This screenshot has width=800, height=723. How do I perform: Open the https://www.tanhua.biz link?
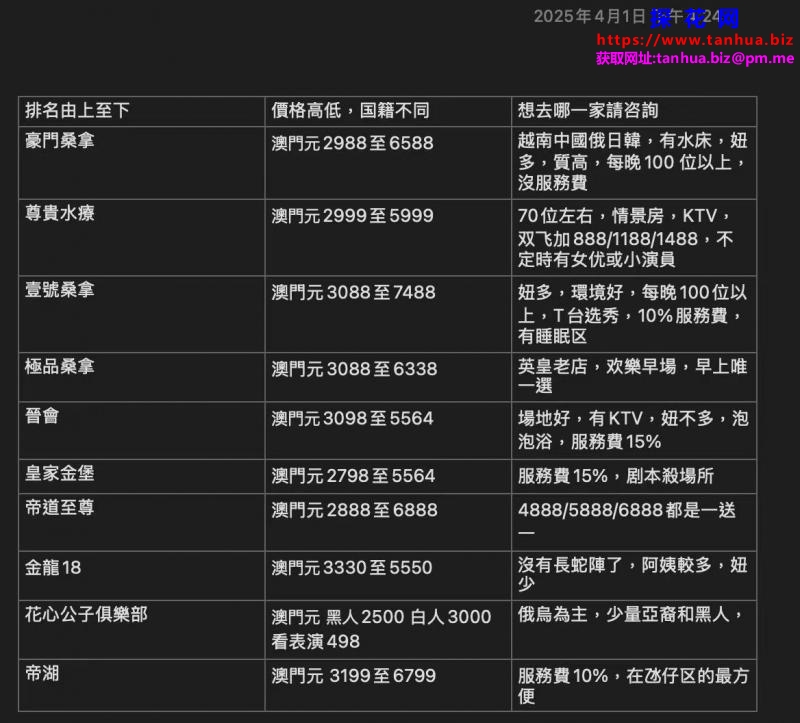pos(694,40)
